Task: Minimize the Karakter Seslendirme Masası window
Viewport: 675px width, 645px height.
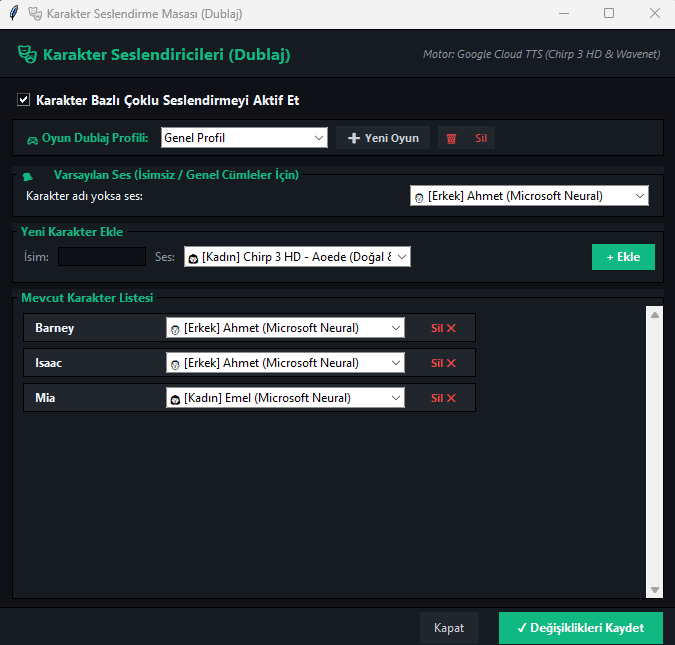Action: point(564,13)
